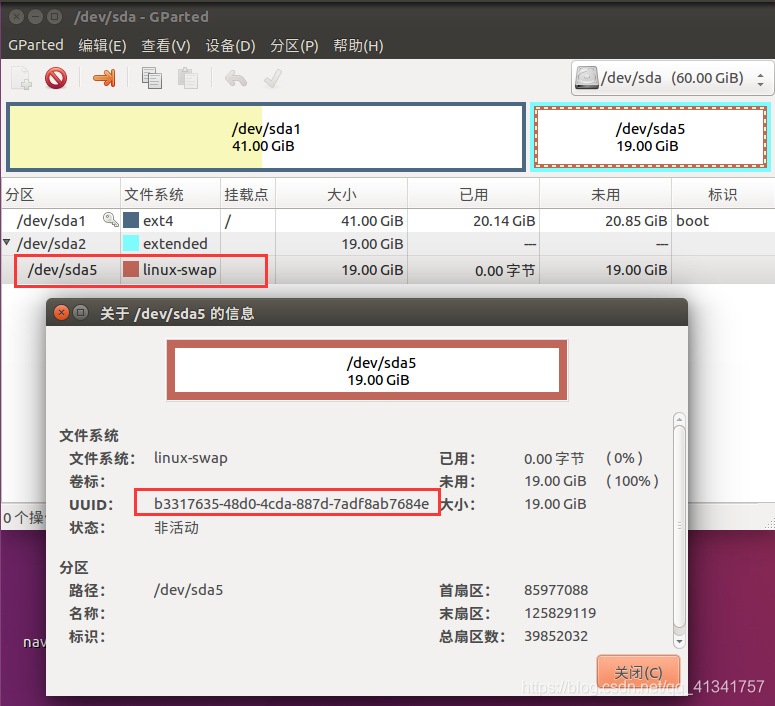The width and height of the screenshot is (775, 706).
Task: Select the /dev/sda5 partition row
Action: click(388, 270)
